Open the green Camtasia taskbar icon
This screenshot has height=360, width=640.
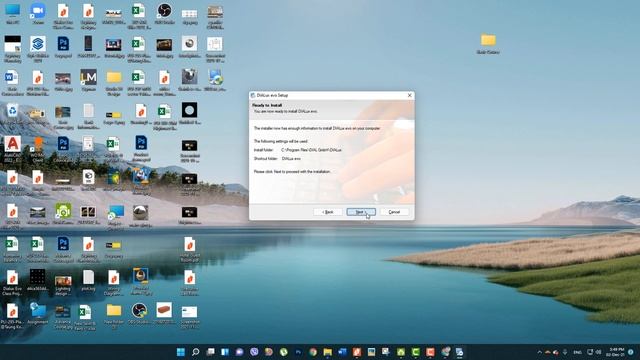(x=416, y=352)
